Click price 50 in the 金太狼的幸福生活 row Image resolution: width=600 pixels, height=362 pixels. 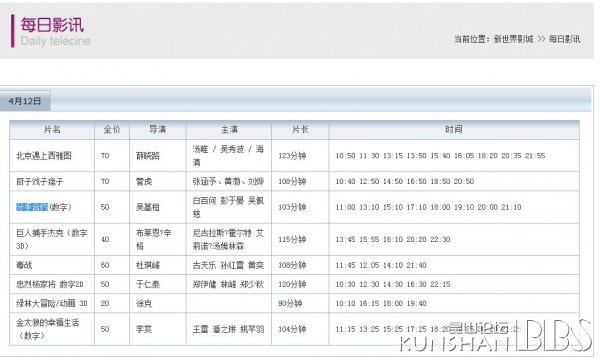pos(105,329)
